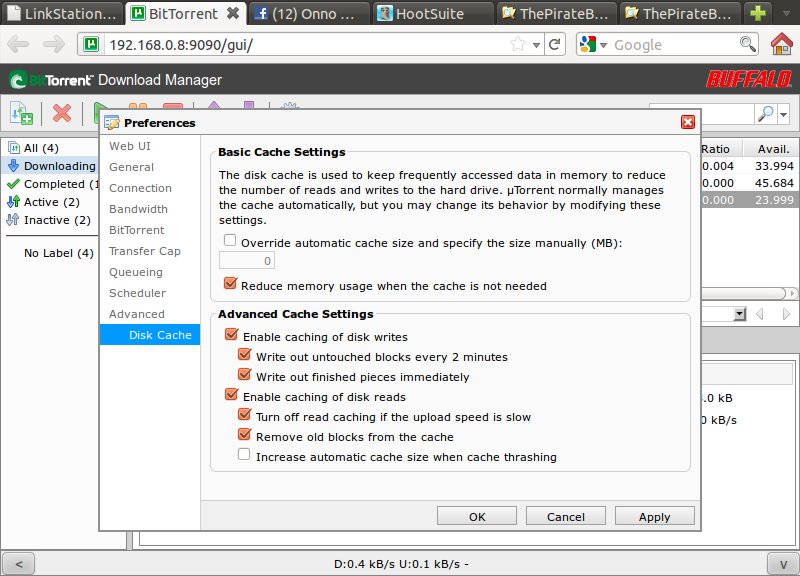This screenshot has width=800, height=576.
Task: Click the Add Torrent toolbar icon
Action: coord(21,113)
